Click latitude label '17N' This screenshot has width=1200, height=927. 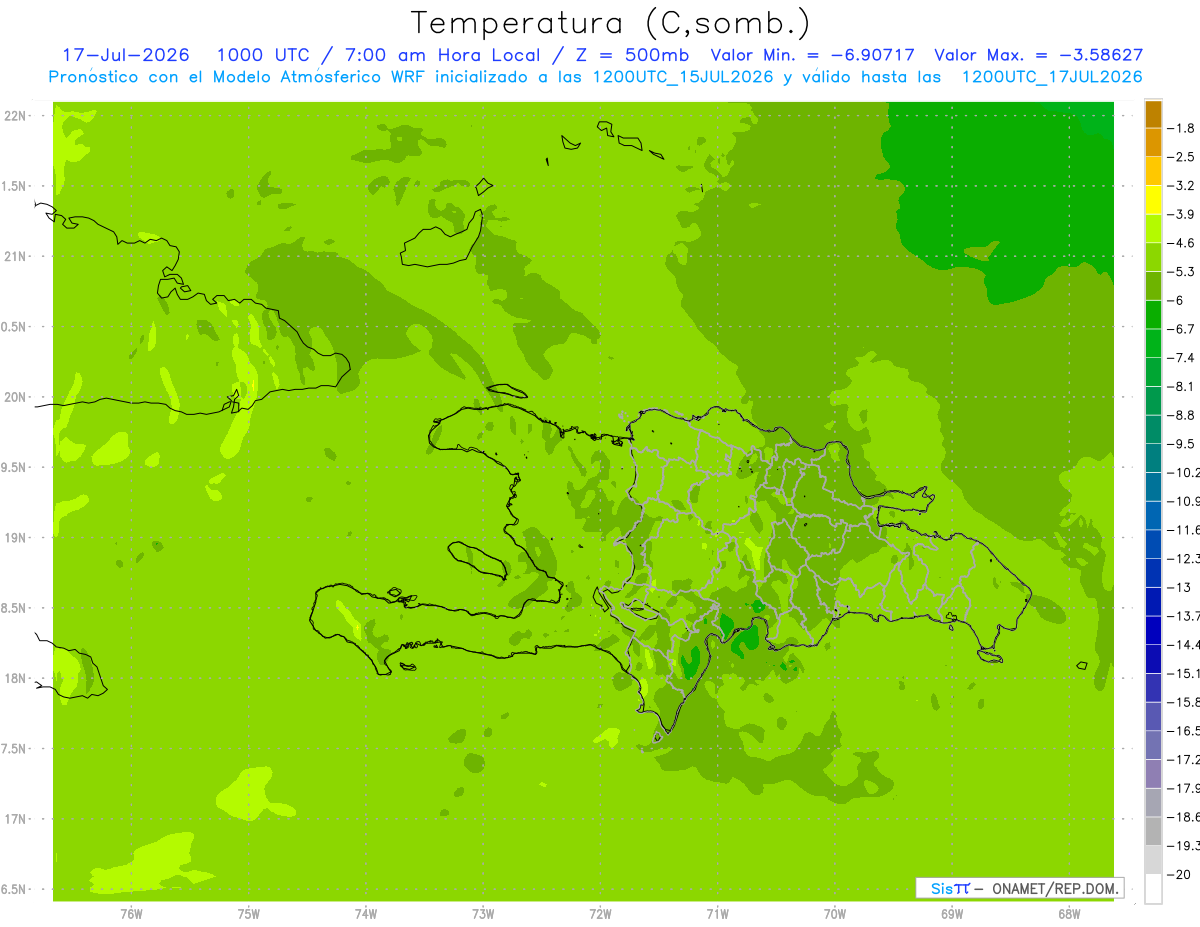click(16, 819)
